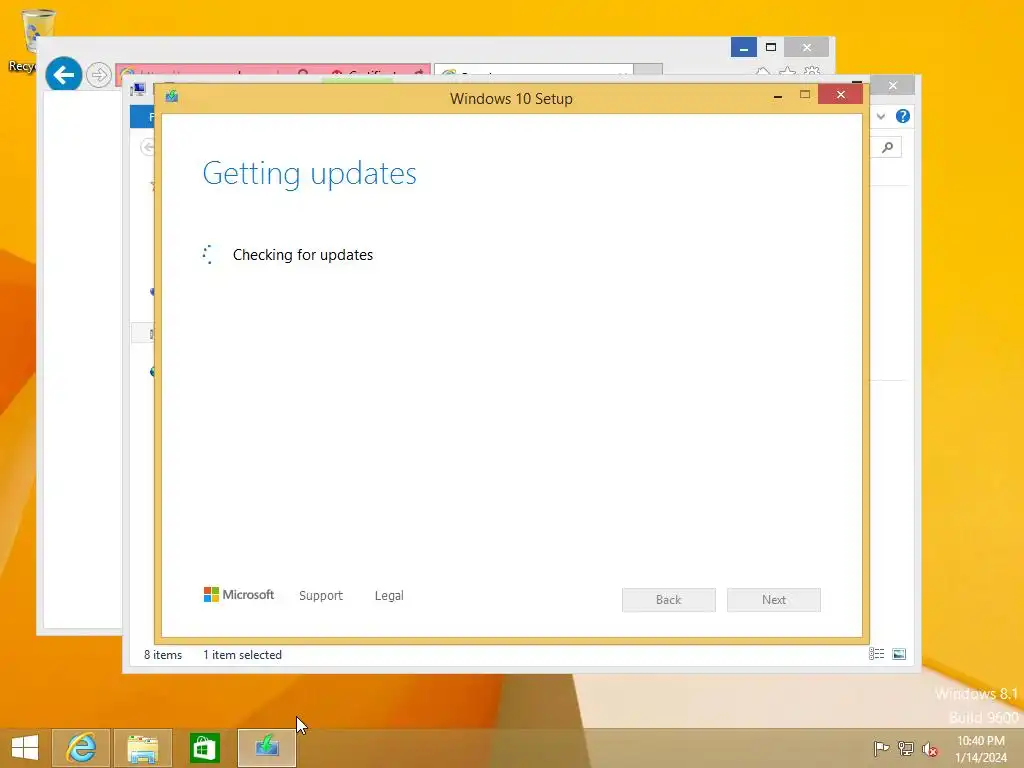The image size is (1024, 768).
Task: Click the File Explorer search magnifier icon
Action: (888, 148)
